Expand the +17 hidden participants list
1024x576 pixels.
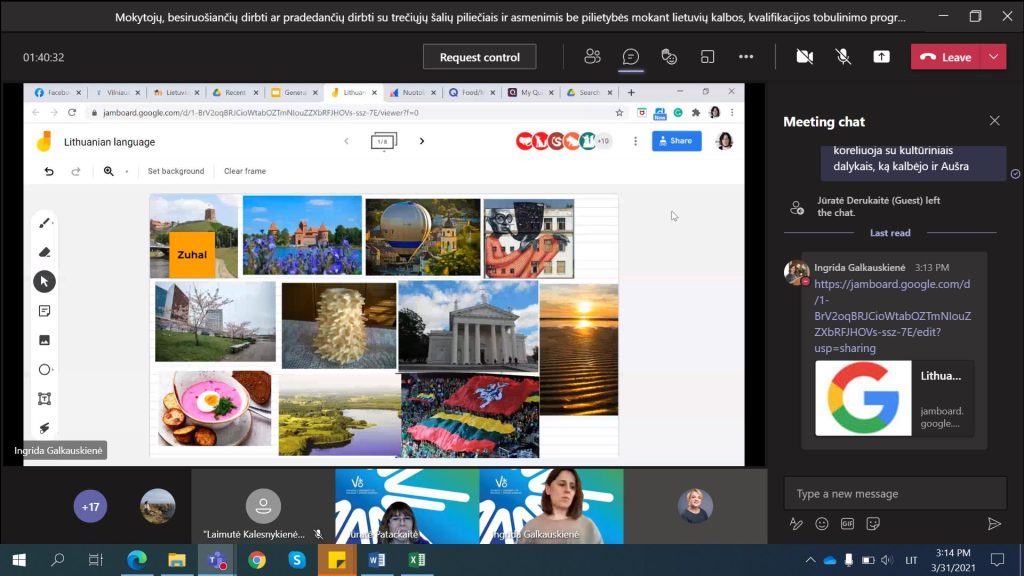pos(90,506)
